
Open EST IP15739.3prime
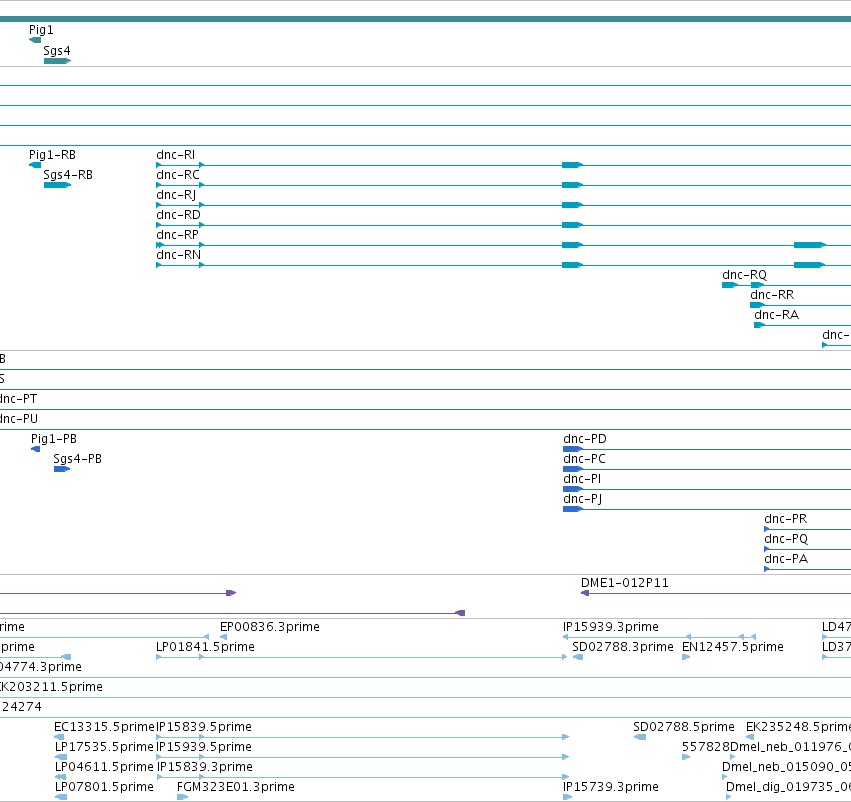coord(611,787)
